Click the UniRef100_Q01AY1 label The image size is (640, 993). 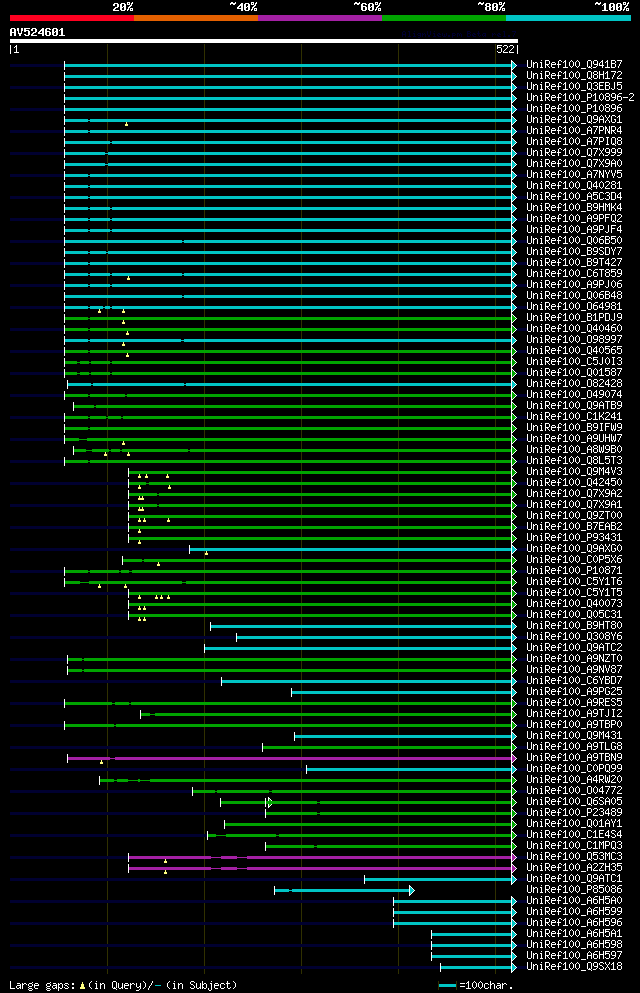click(x=574, y=823)
